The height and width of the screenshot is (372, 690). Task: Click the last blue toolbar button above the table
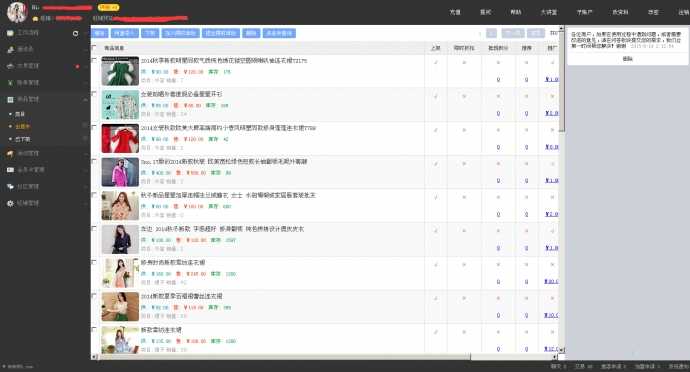tap(279, 33)
